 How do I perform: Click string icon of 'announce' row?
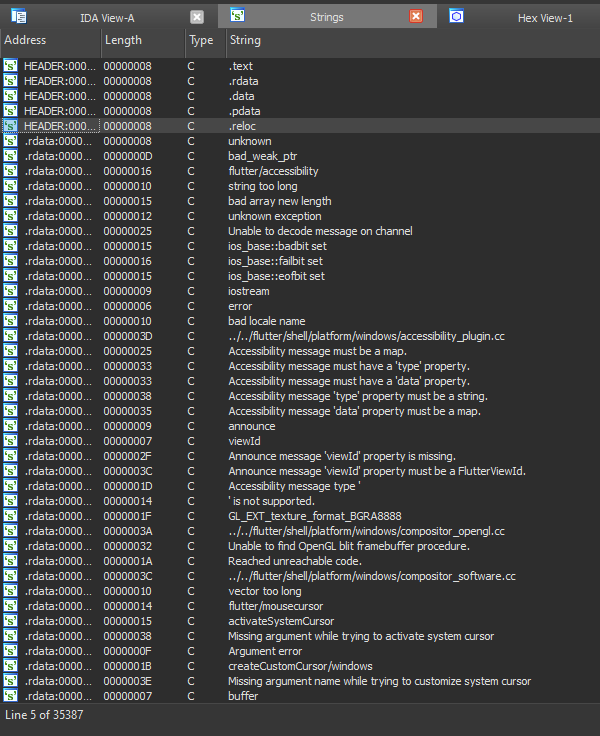[x=10, y=426]
